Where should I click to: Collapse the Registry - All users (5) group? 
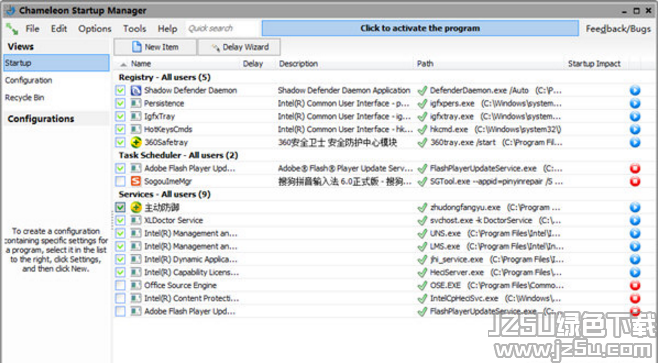pyautogui.click(x=164, y=77)
